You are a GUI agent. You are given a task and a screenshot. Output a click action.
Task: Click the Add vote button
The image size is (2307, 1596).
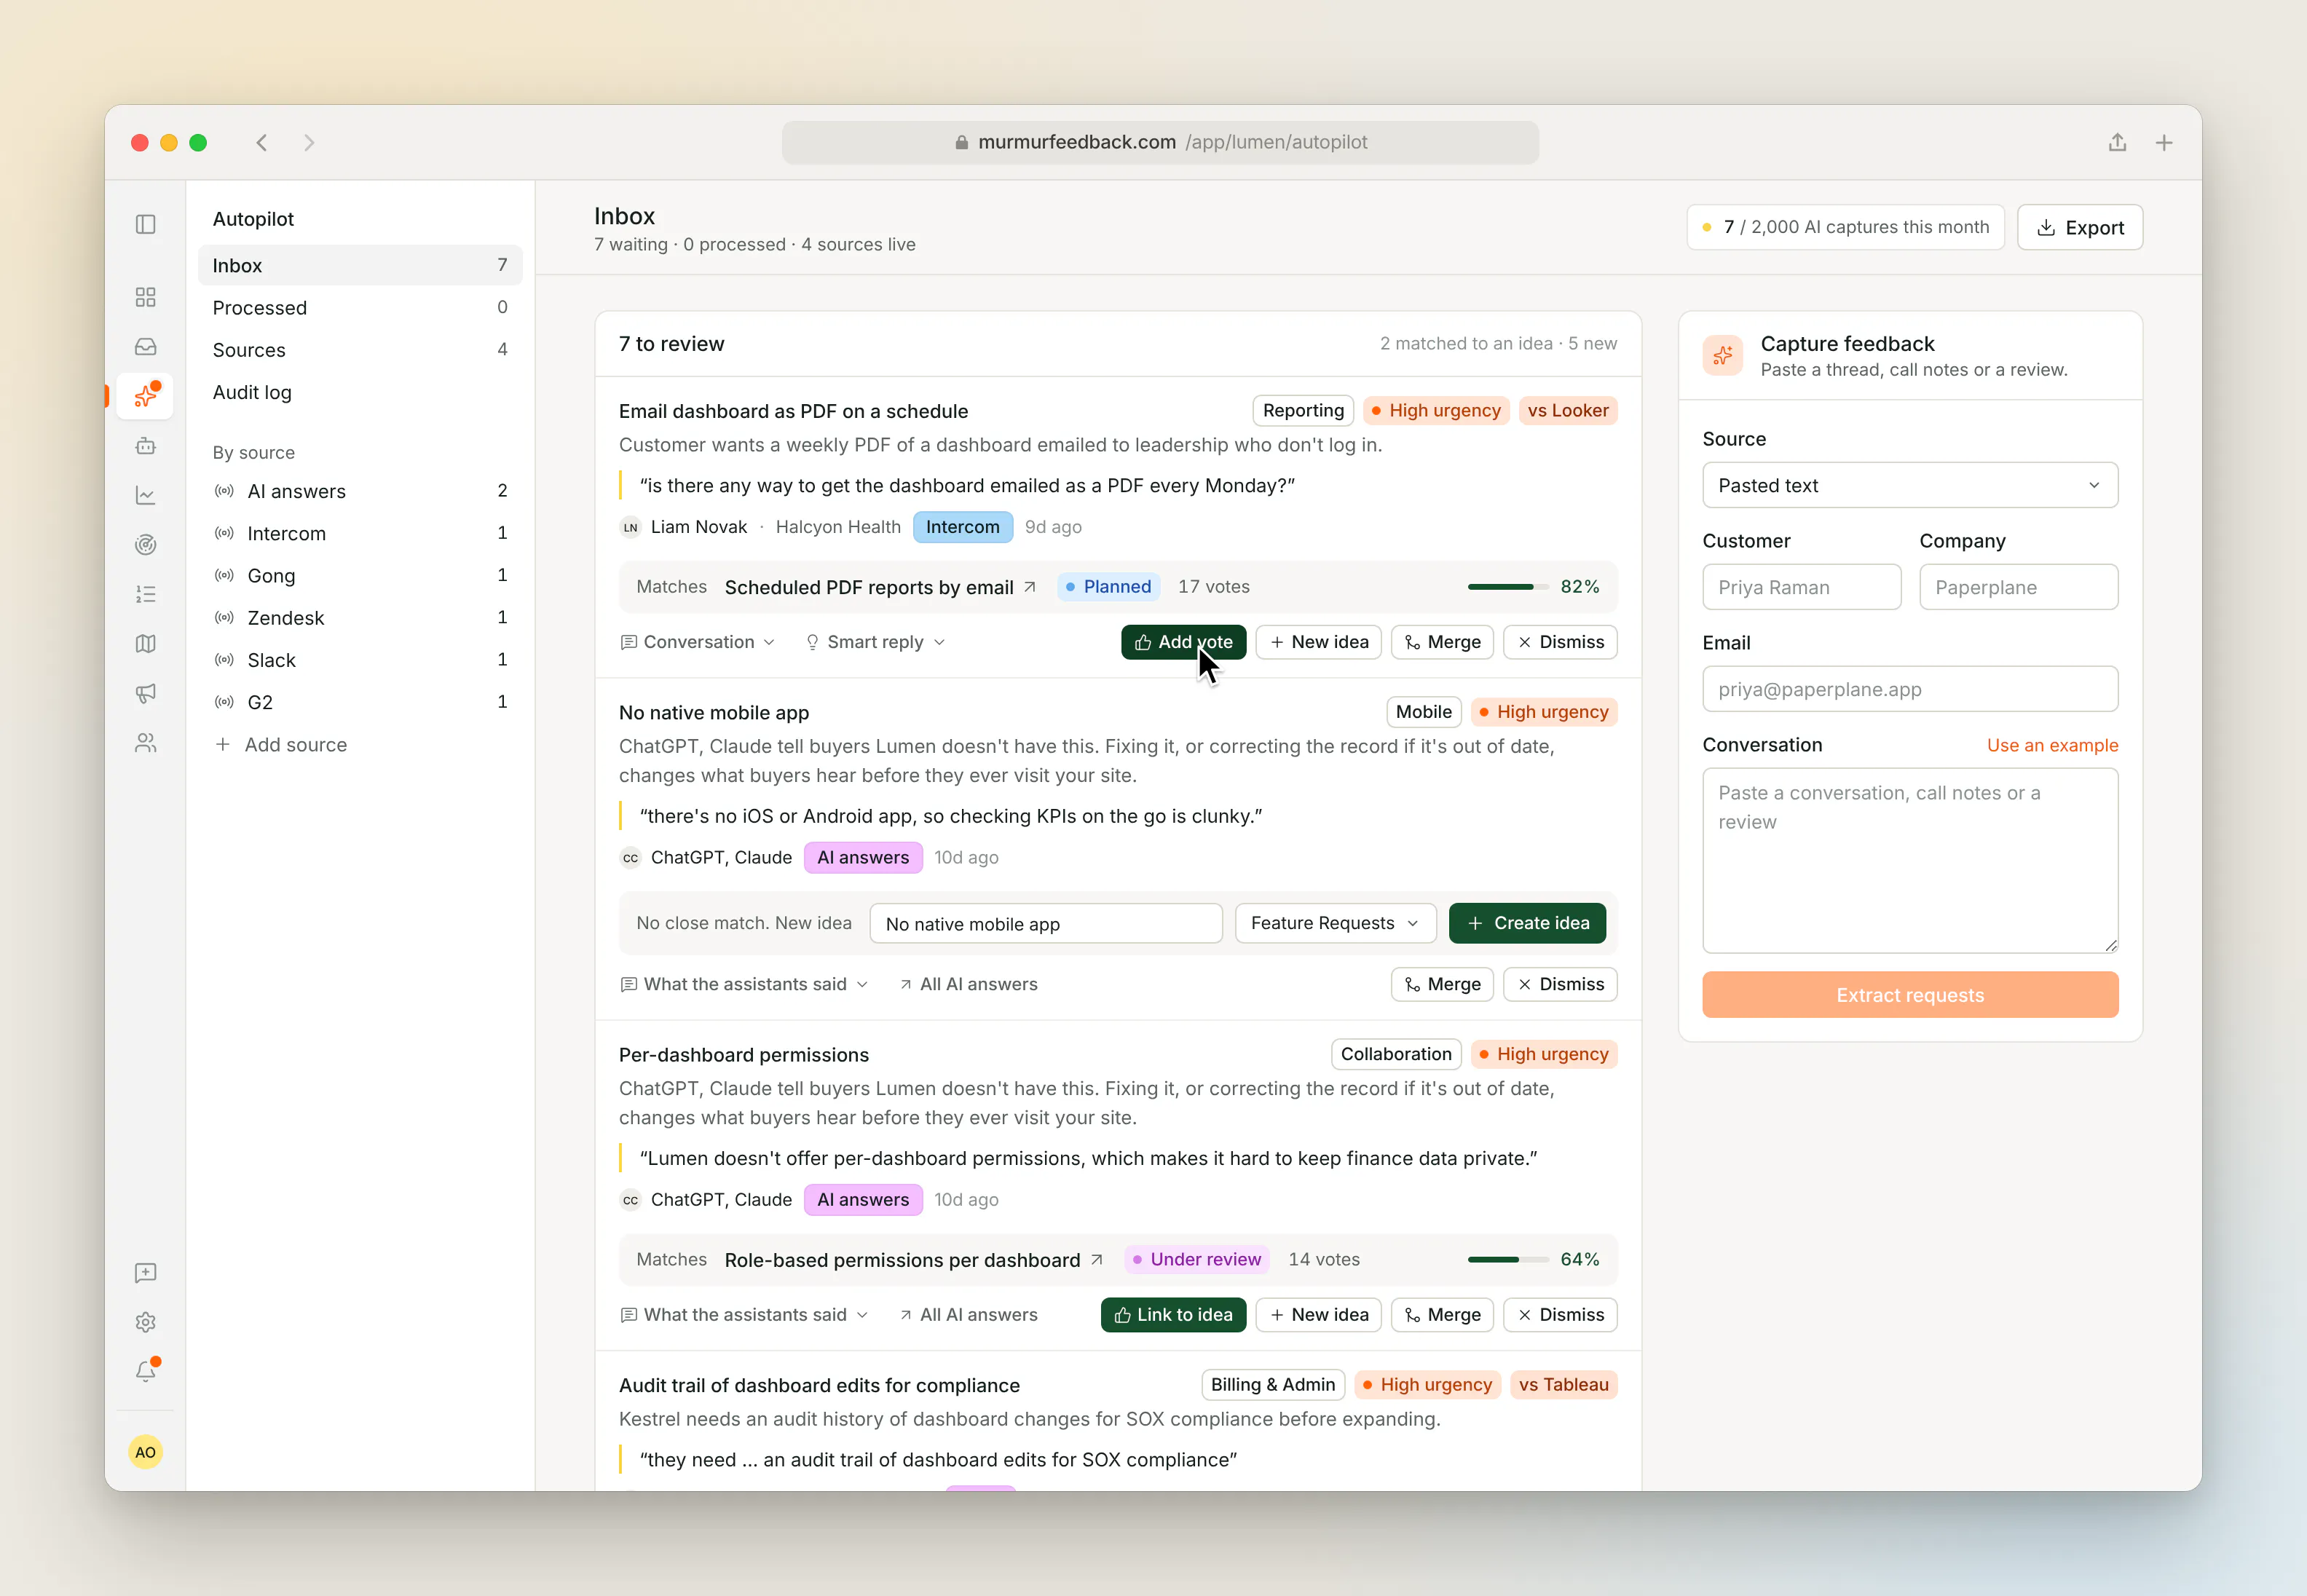tap(1183, 642)
